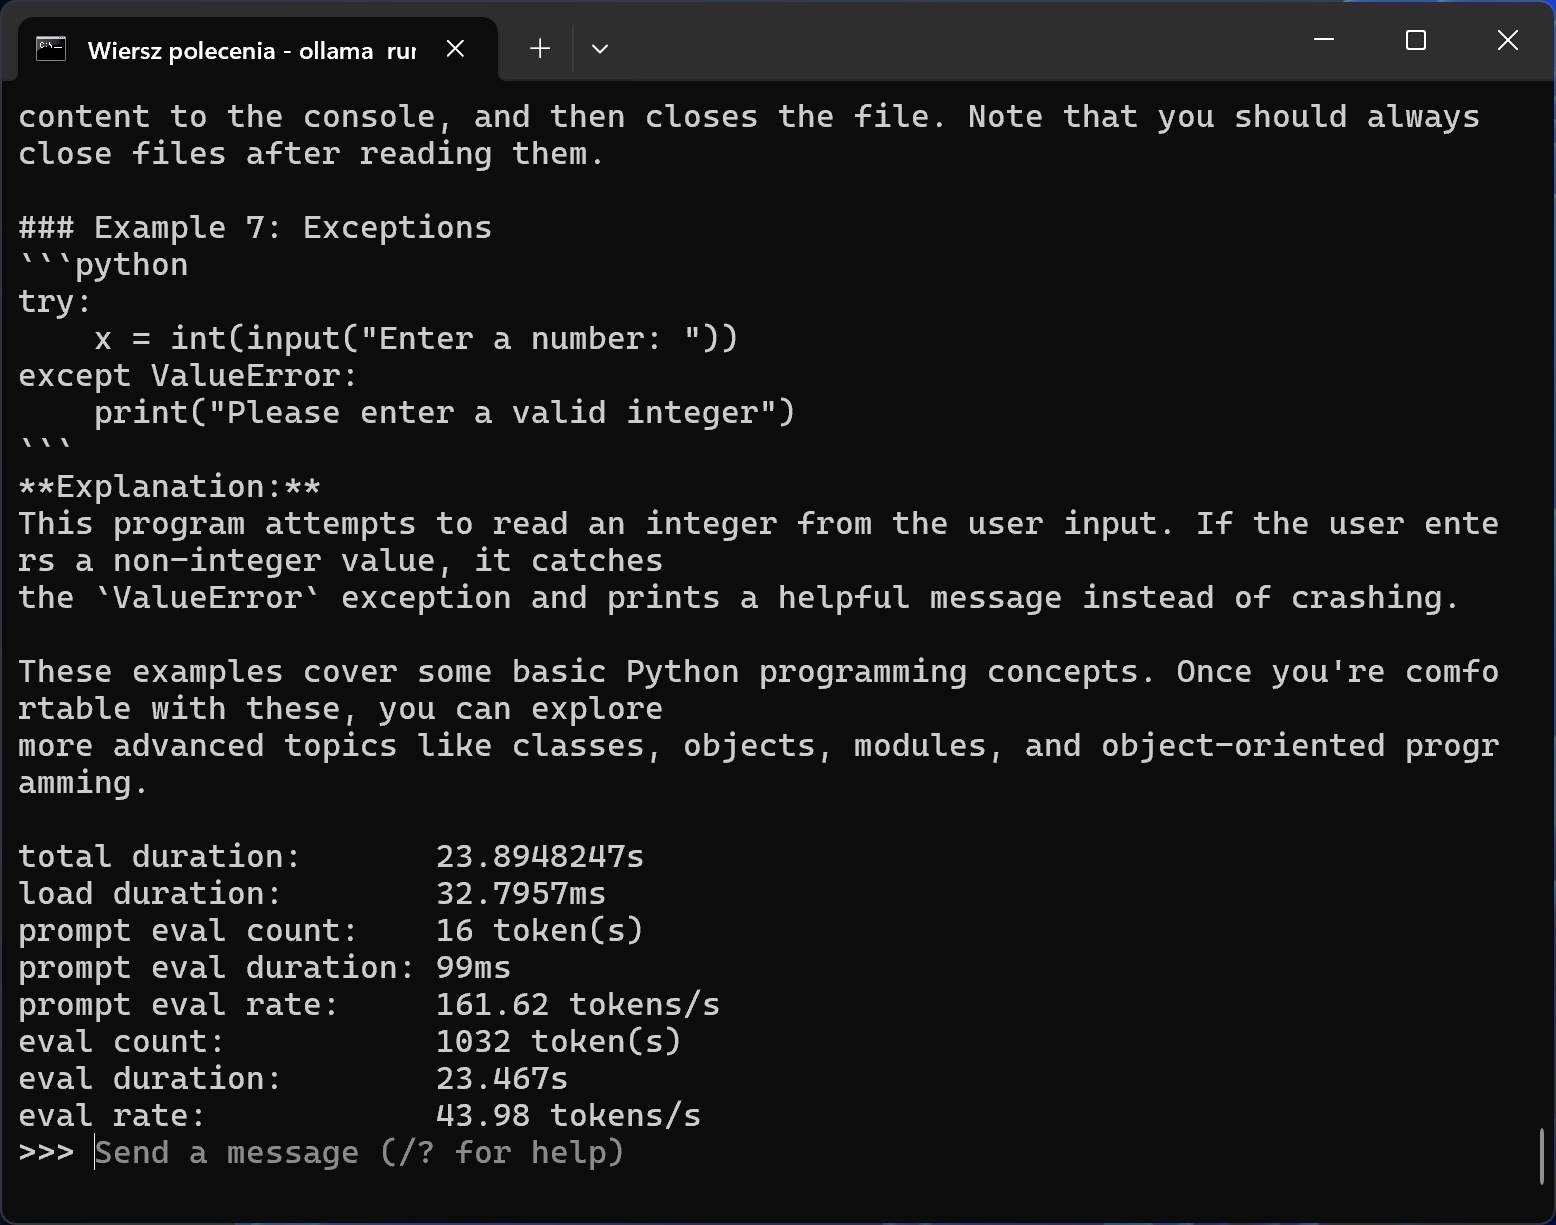The height and width of the screenshot is (1225, 1556).
Task: Click the except ValueError line
Action: [188, 376]
